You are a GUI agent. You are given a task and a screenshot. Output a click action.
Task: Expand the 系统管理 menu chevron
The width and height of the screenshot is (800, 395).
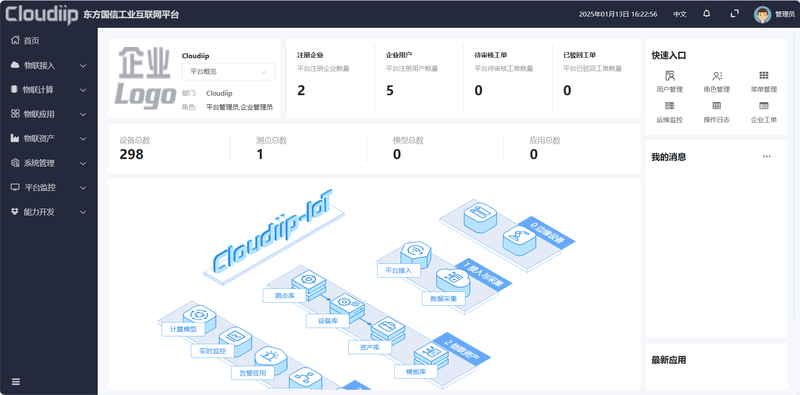(83, 163)
